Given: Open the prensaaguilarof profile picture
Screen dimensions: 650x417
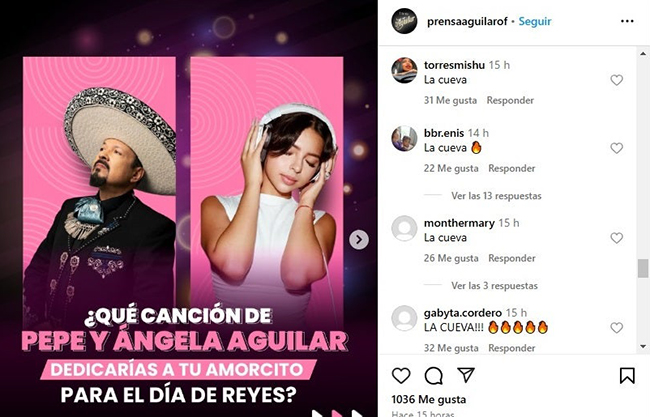Looking at the screenshot, I should click(x=404, y=21).
